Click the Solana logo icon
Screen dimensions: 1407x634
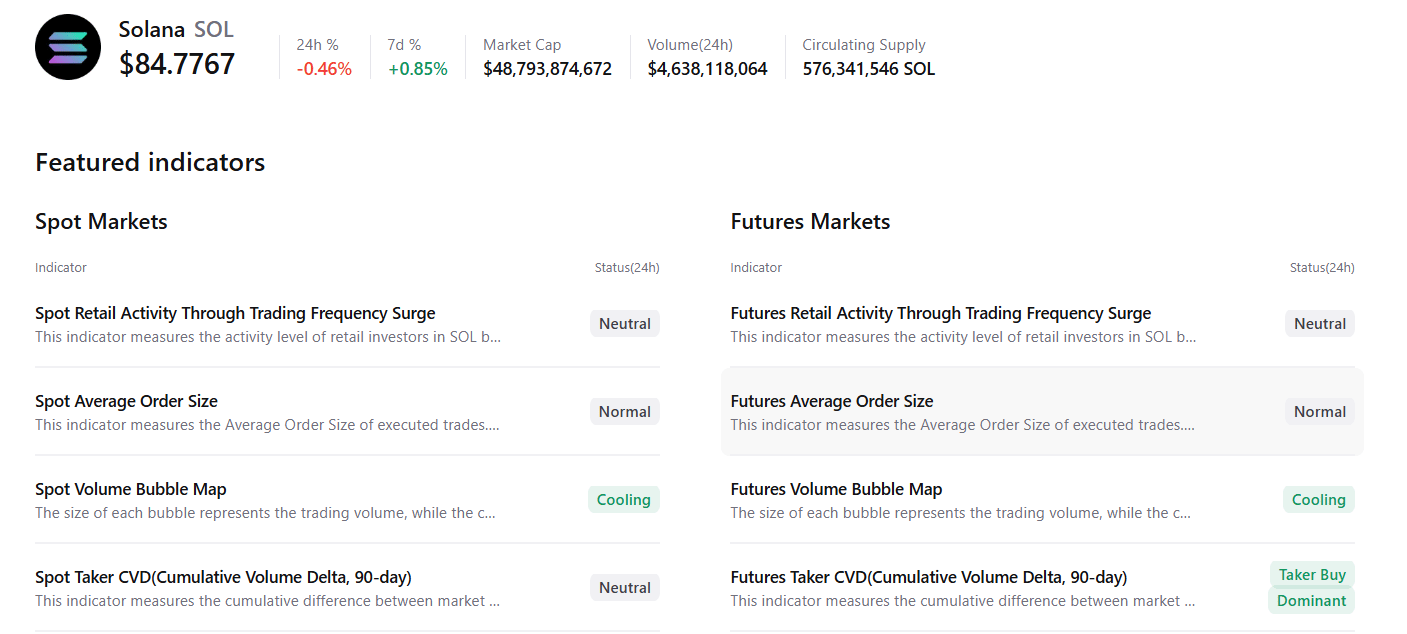point(68,47)
